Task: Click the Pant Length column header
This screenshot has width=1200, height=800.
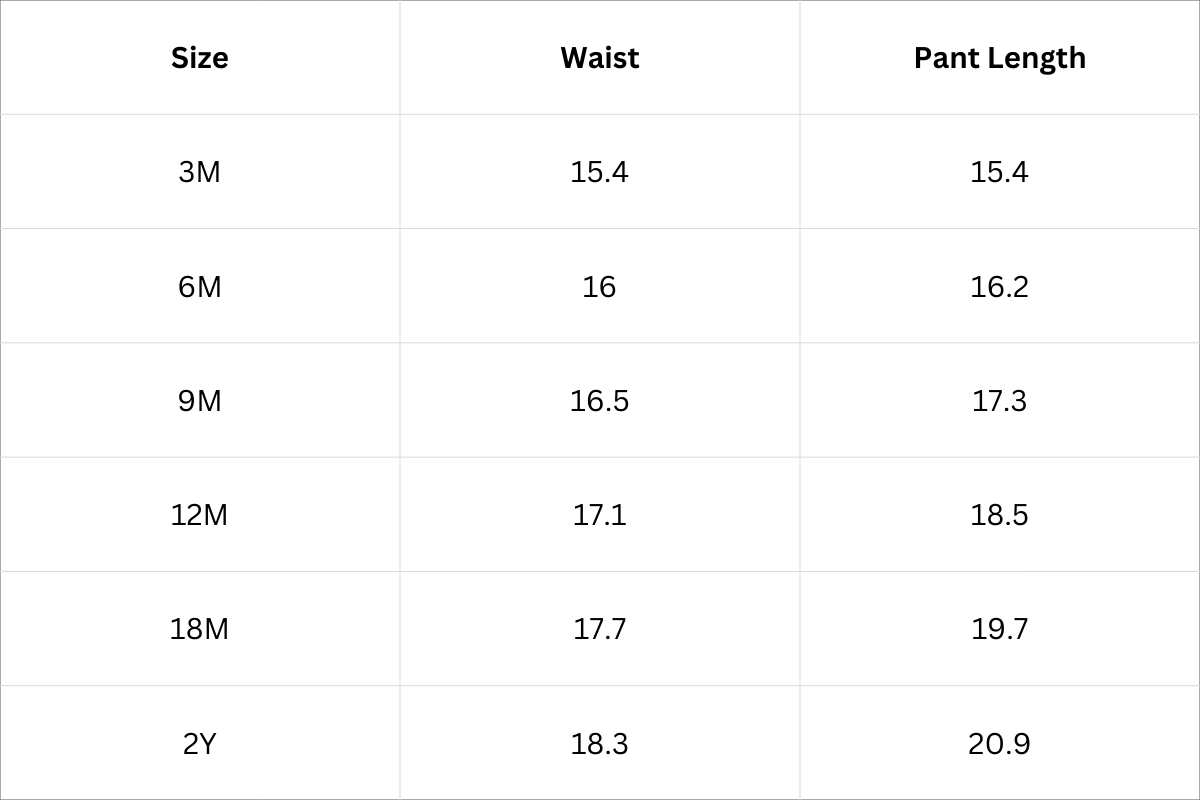Action: [999, 58]
